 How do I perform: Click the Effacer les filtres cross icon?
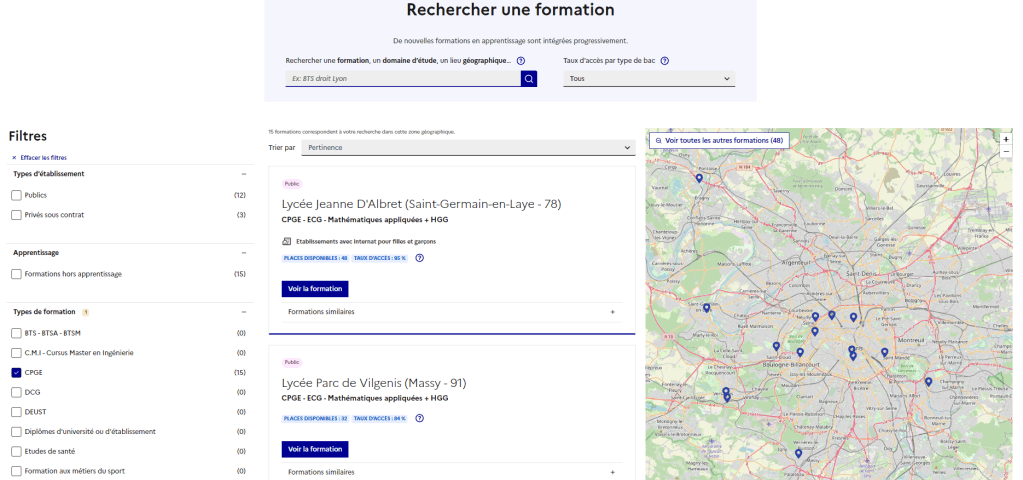[14, 158]
